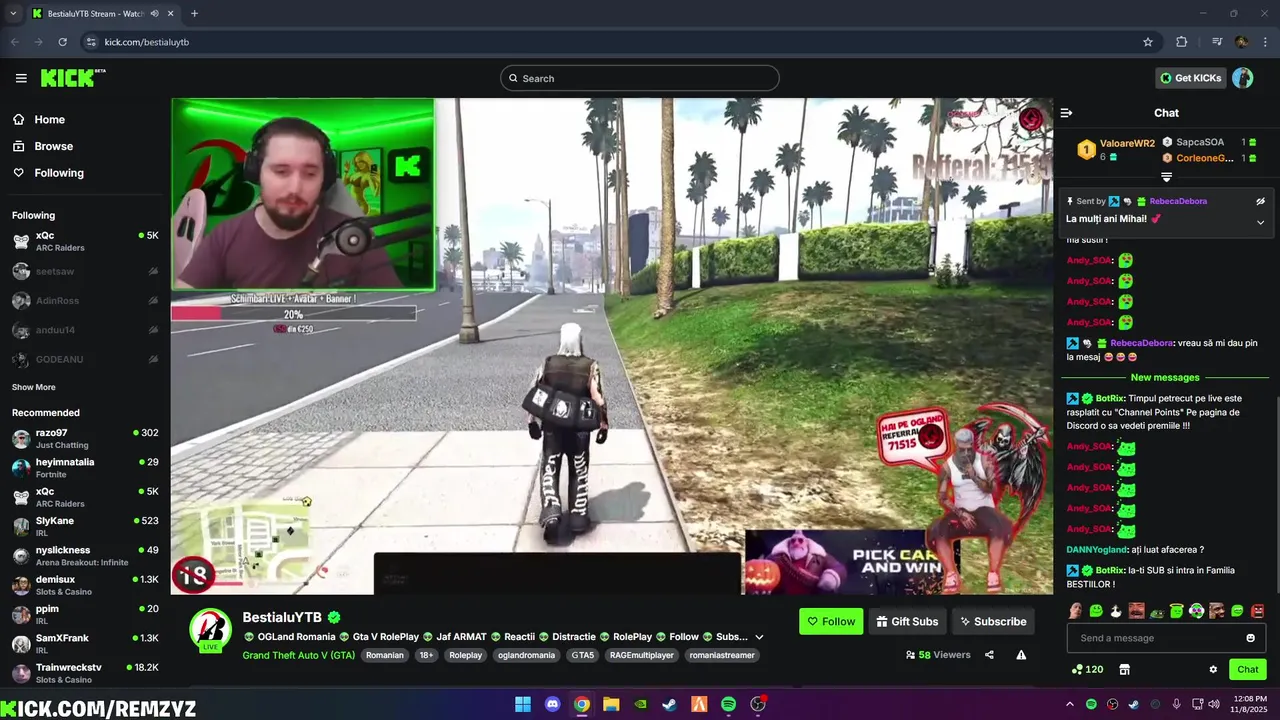Open xQc channel in Following list
Viewport: 1280px width, 720px height.
click(85, 241)
